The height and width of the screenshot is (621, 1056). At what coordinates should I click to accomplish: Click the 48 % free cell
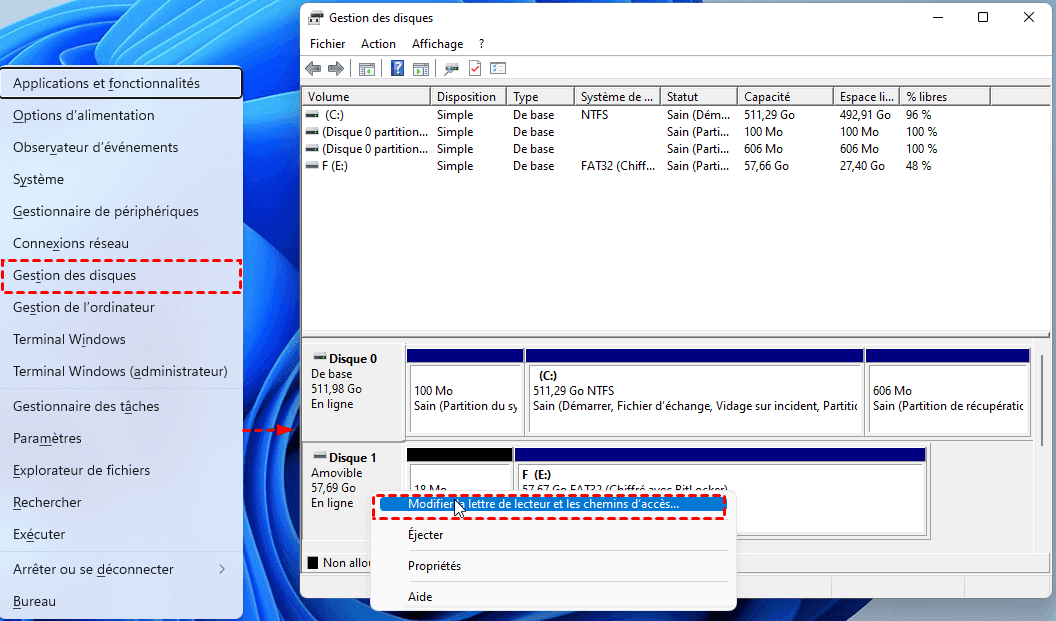(x=919, y=166)
